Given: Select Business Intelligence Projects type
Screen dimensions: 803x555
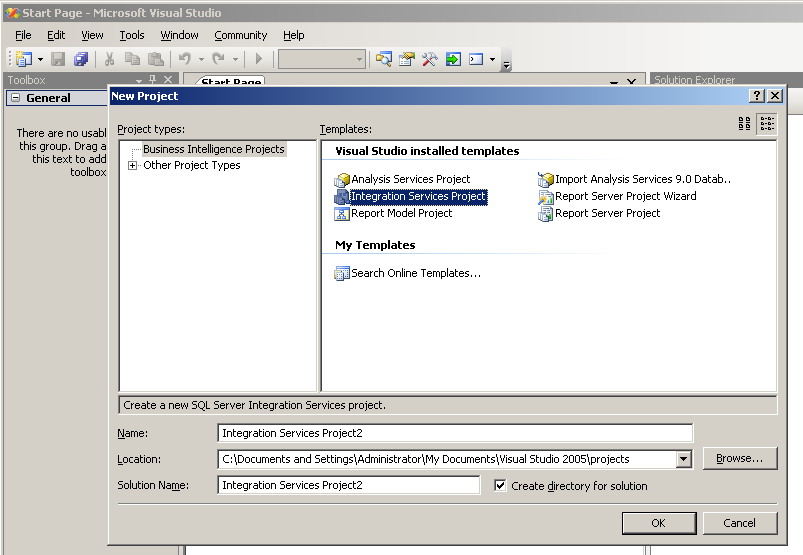Looking at the screenshot, I should (214, 149).
